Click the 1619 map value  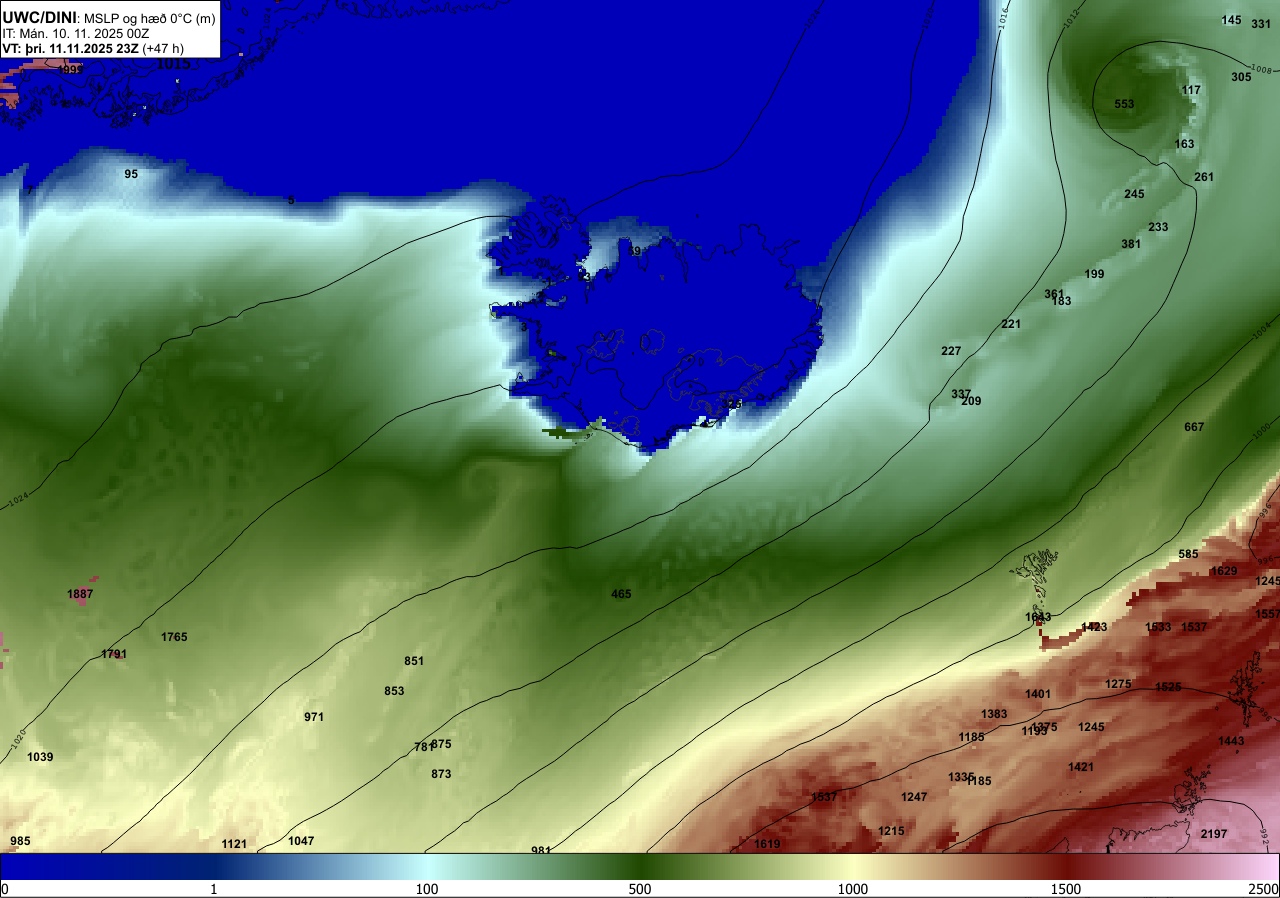768,844
